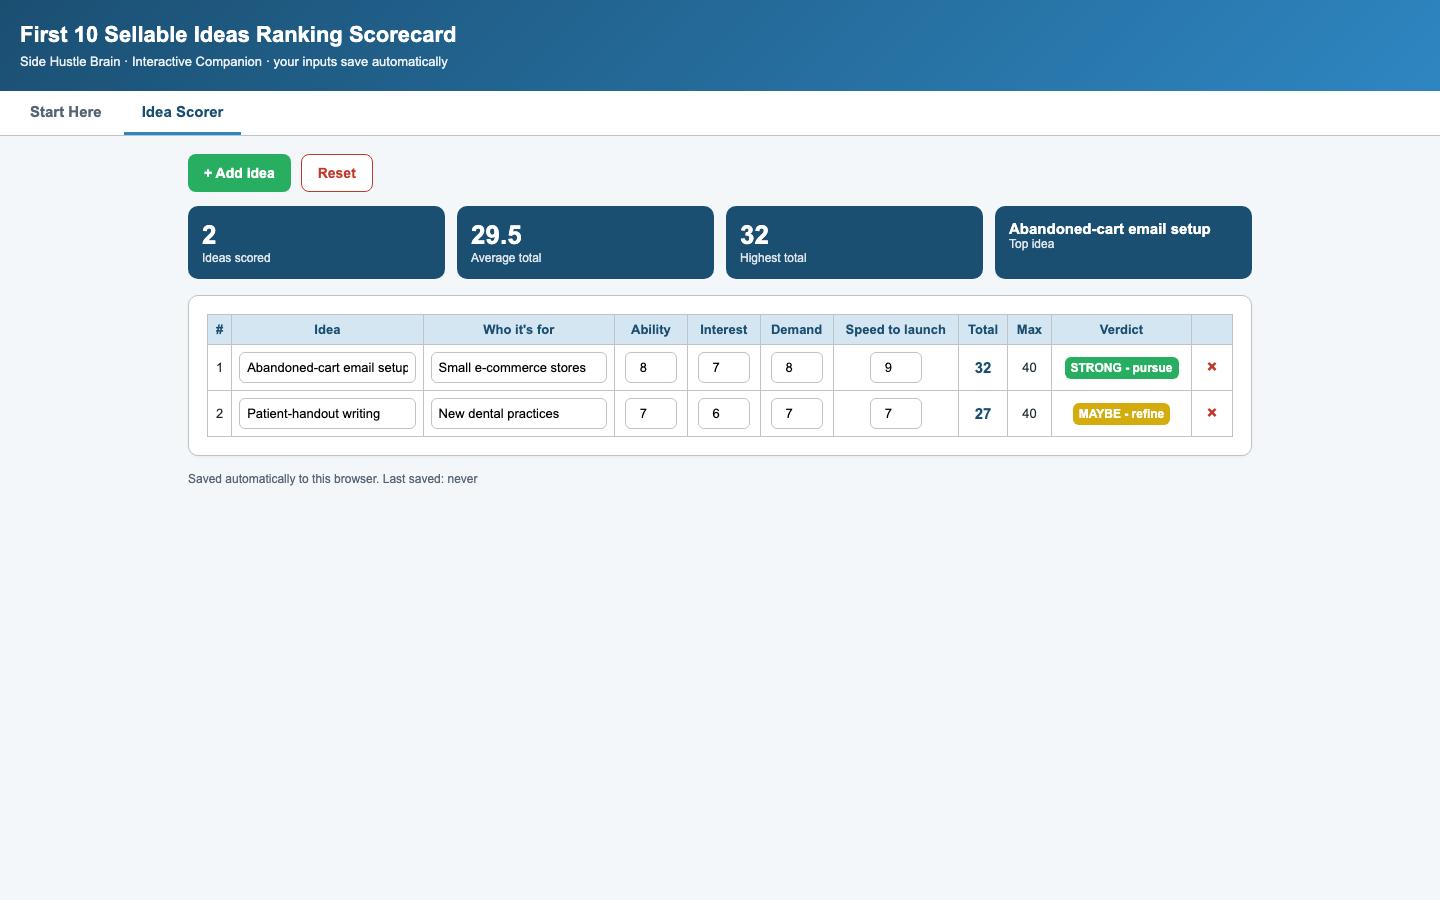Click row number 1 cell
Viewport: 1440px width, 900px height.
point(219,368)
